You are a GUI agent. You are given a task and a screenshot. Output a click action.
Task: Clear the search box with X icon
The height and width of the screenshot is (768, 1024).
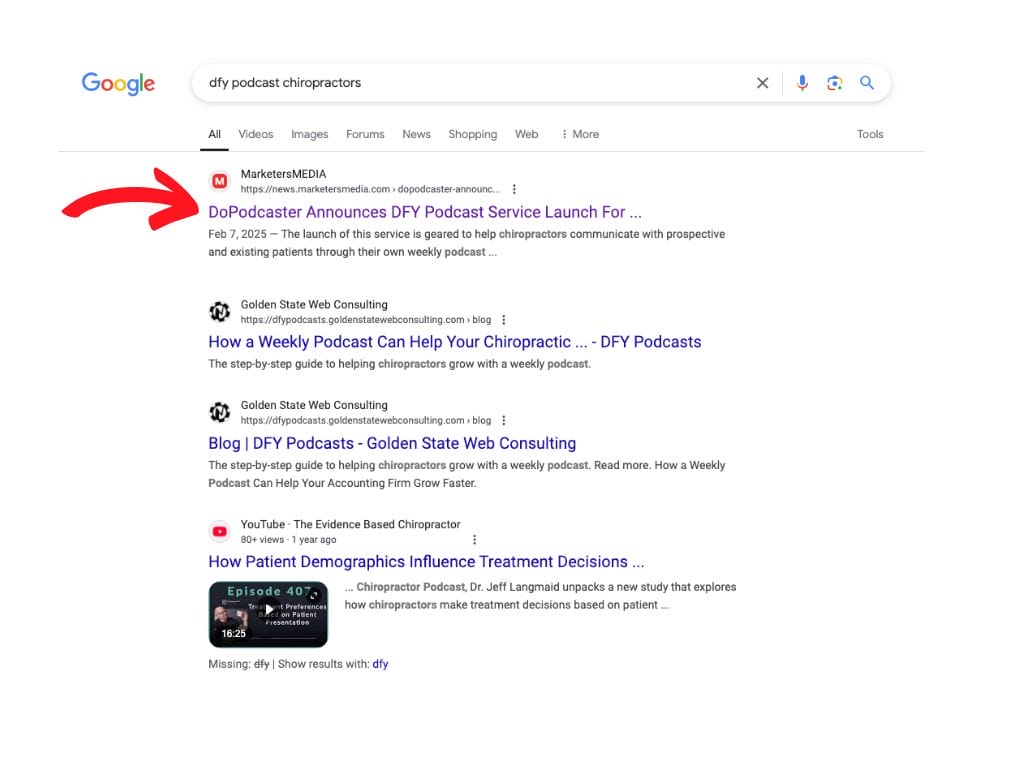click(x=762, y=83)
